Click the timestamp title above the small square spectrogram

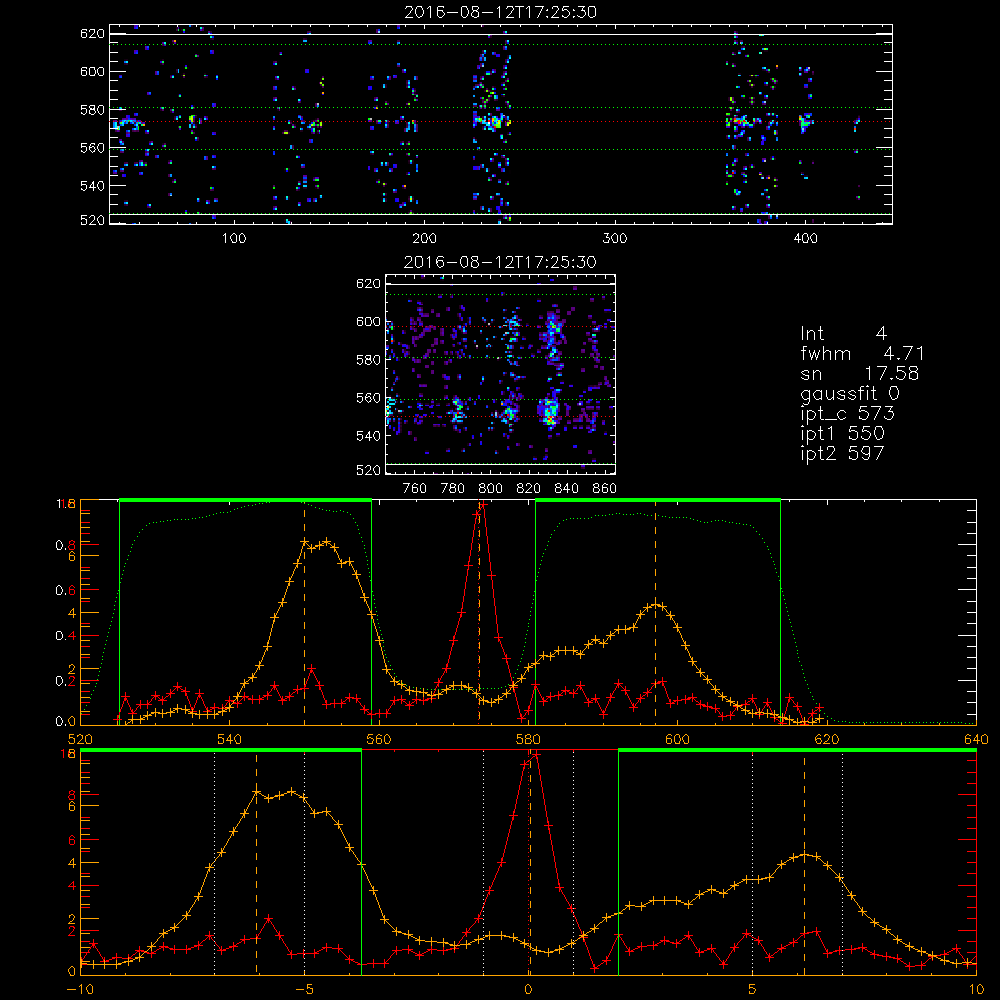coord(500,262)
